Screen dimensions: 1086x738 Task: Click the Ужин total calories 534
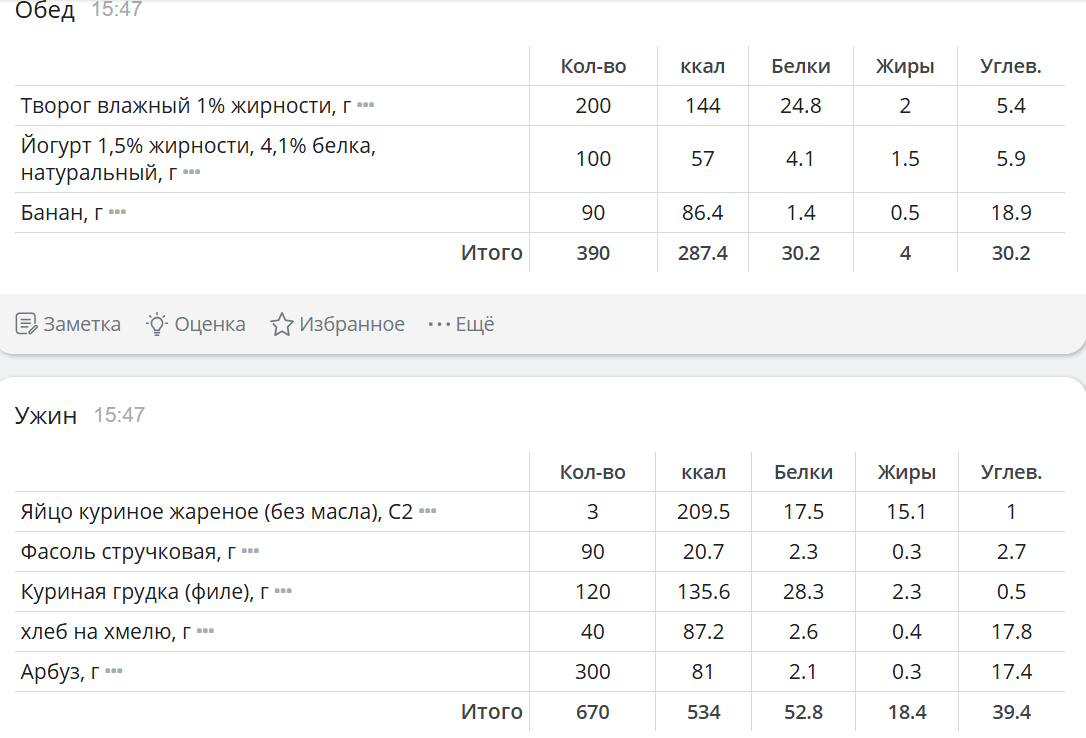pos(704,712)
